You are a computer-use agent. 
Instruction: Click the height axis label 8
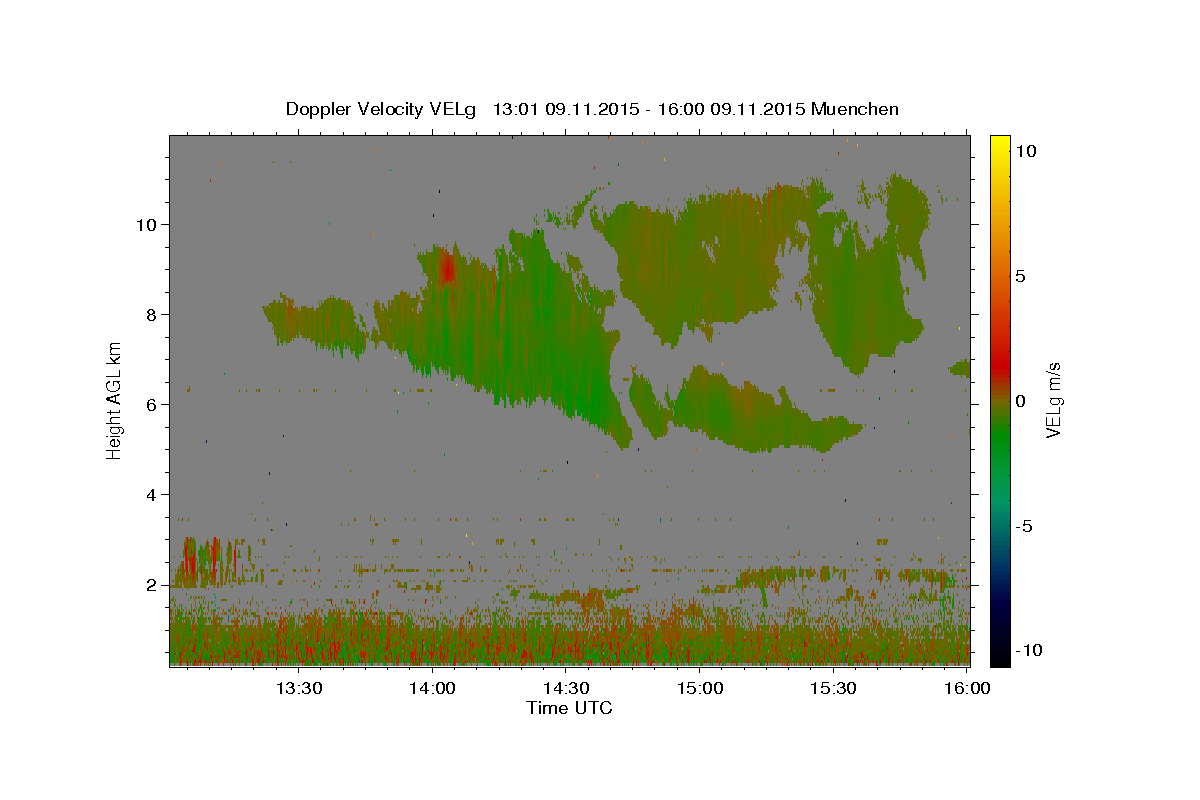point(151,314)
